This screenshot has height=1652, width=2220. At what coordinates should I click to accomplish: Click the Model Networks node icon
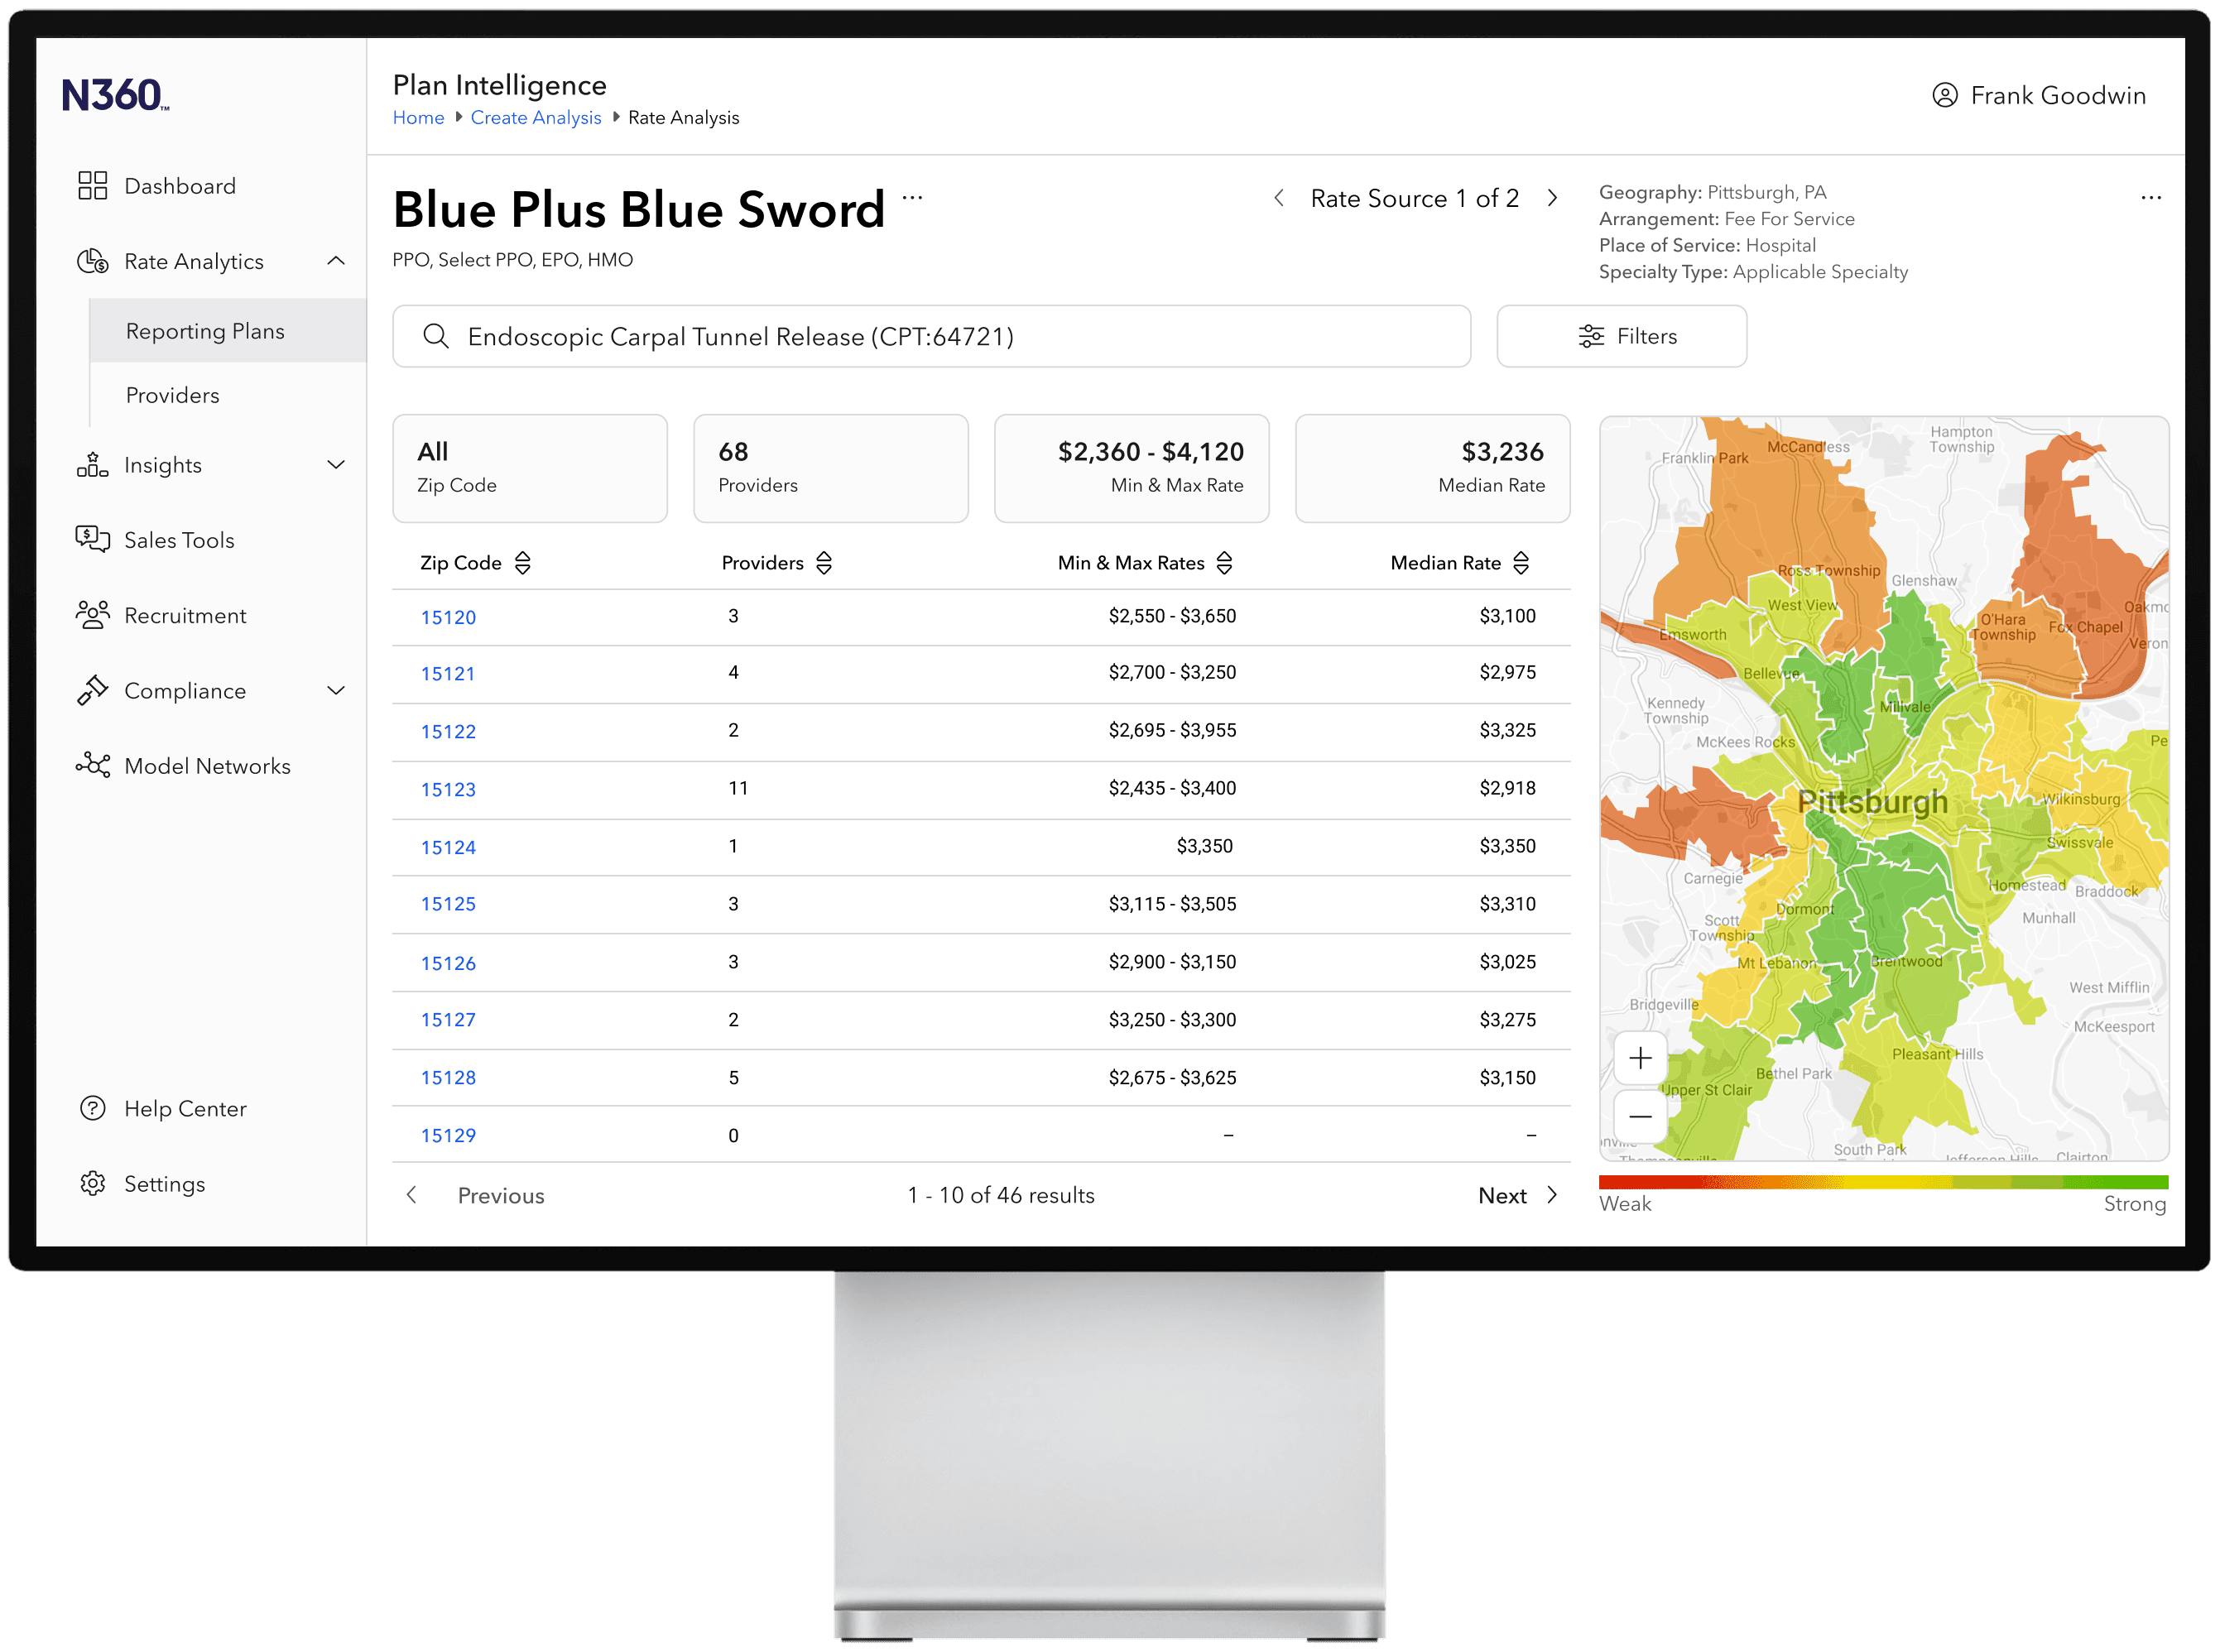click(92, 765)
